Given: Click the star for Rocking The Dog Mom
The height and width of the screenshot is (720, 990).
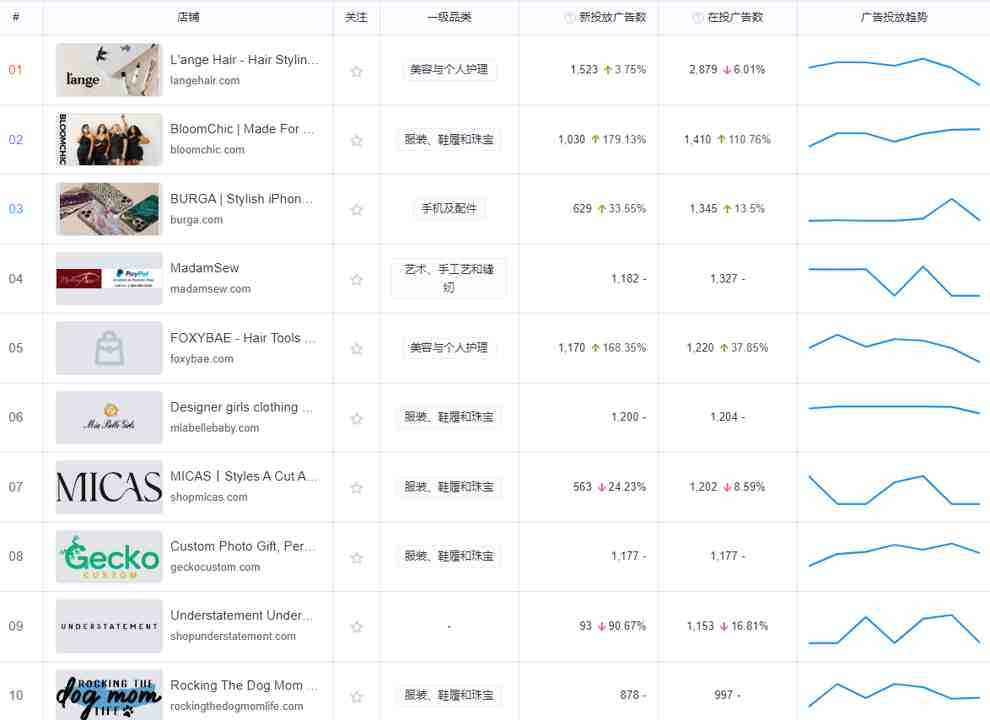Looking at the screenshot, I should (x=356, y=697).
